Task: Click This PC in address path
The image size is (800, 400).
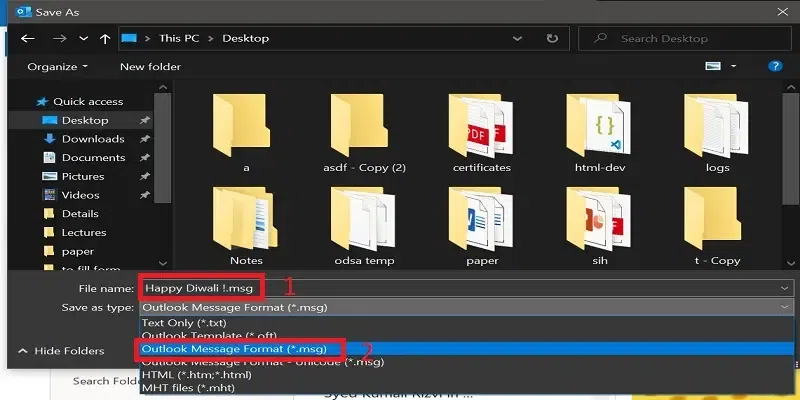Action: coord(179,38)
